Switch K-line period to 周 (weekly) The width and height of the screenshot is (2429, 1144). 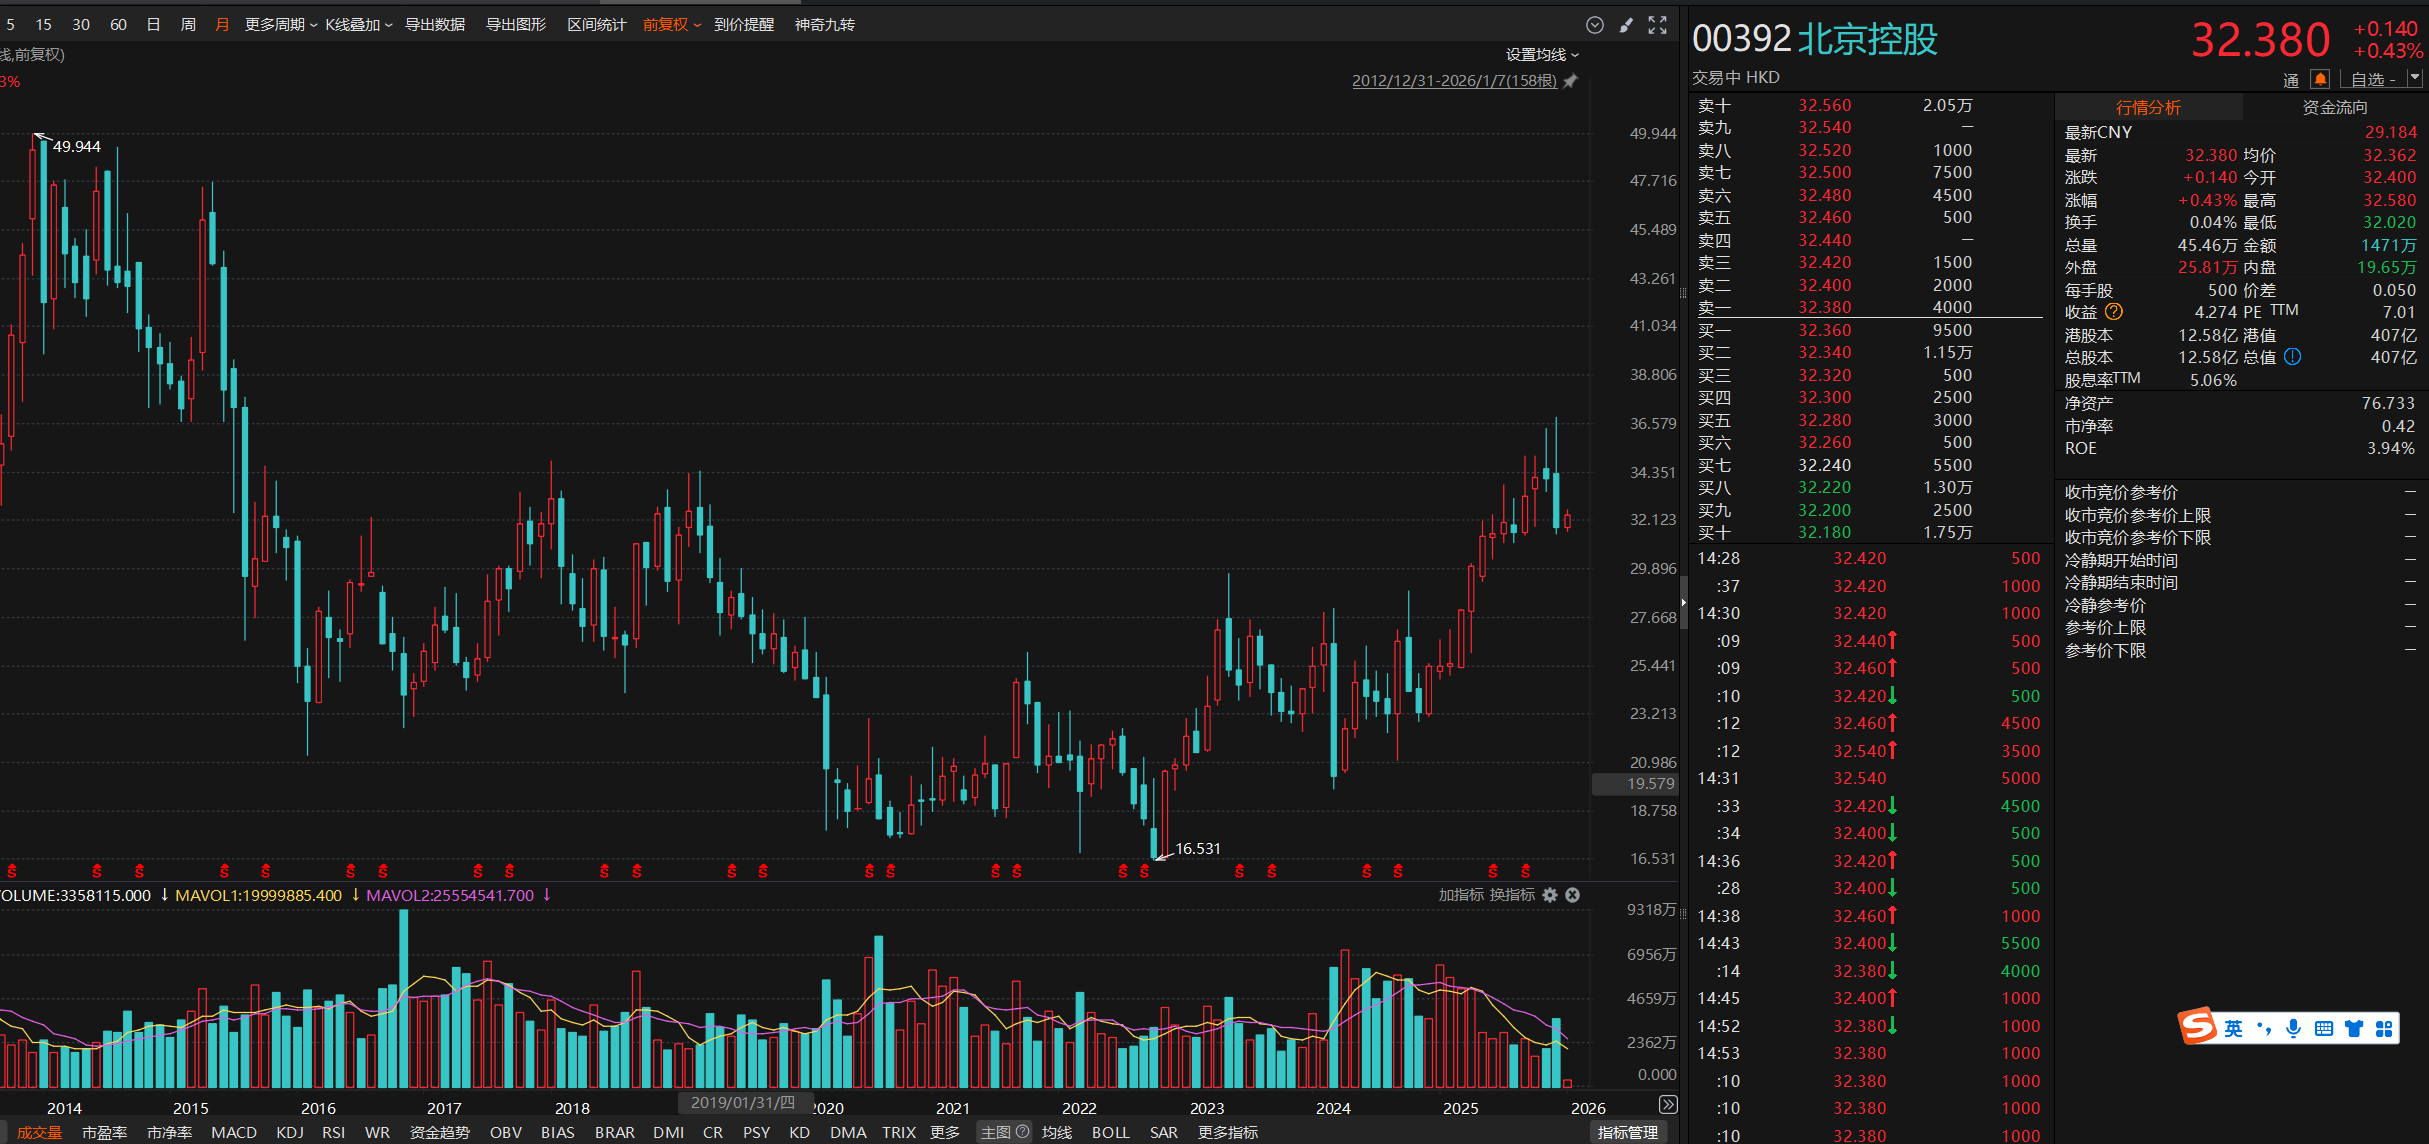pos(188,25)
